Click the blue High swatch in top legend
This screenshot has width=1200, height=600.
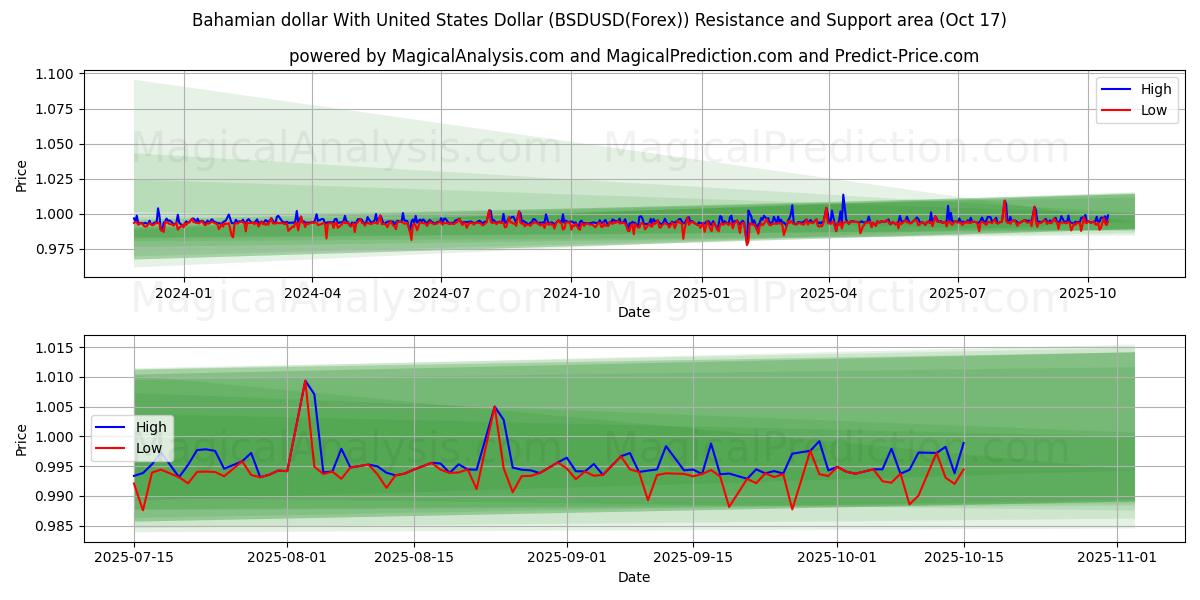[x=1115, y=89]
